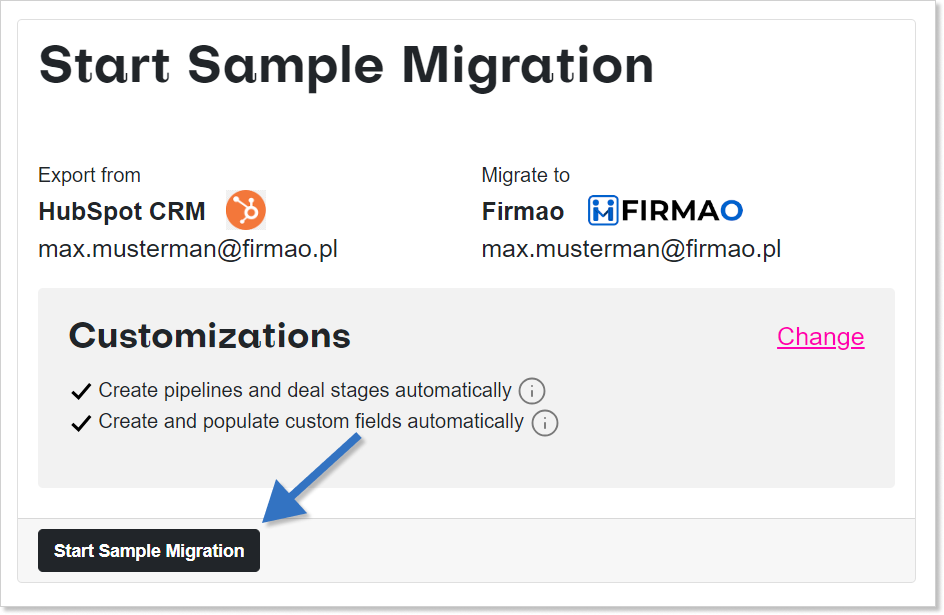
Task: Click the HubSpot sprocket logo icon
Action: point(246,210)
